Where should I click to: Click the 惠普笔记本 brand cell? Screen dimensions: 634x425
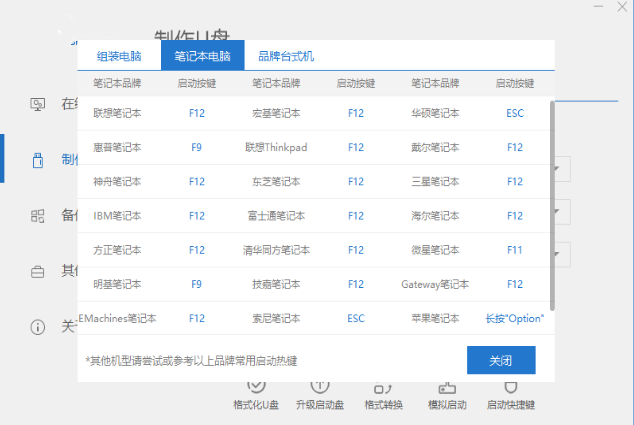(117, 147)
